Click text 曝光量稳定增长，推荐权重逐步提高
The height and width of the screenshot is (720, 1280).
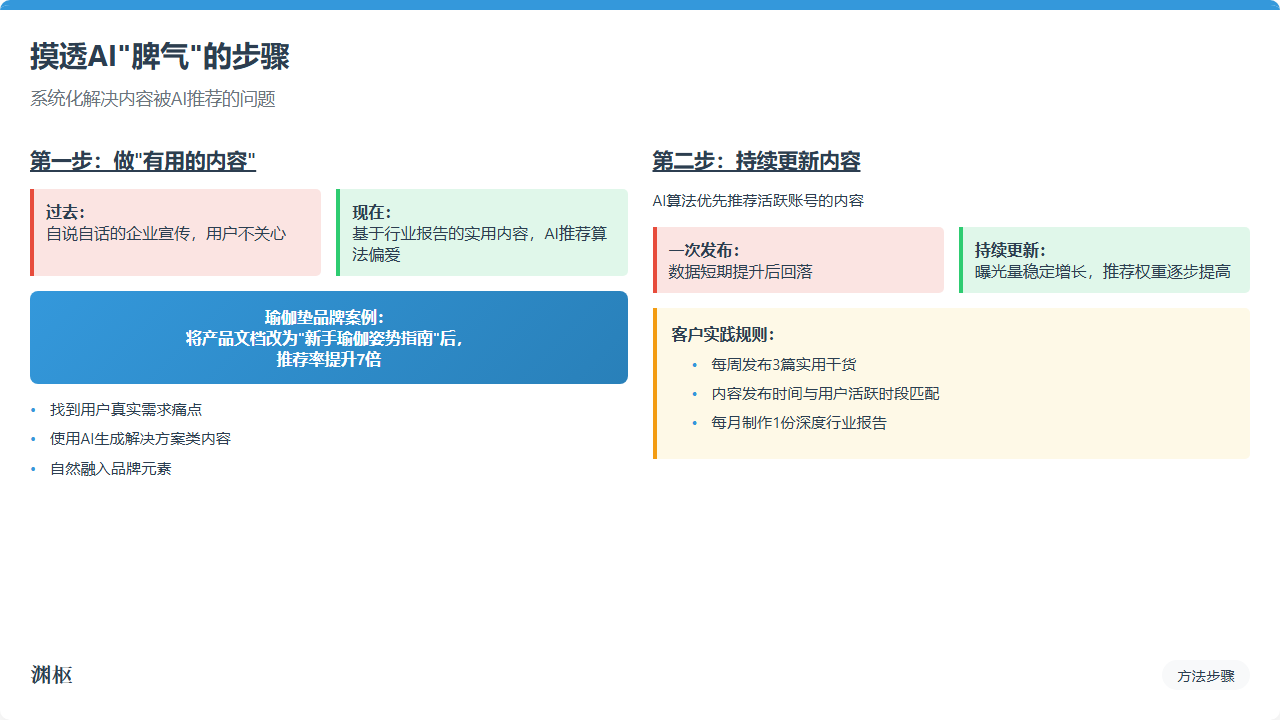pyautogui.click(x=1103, y=272)
